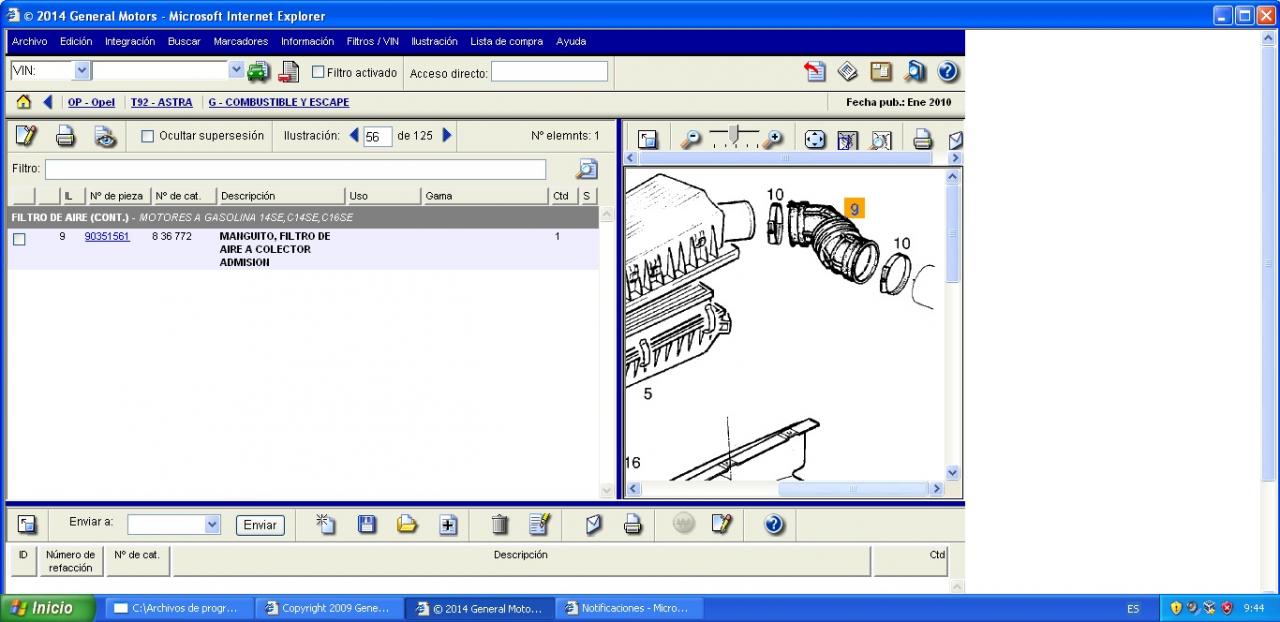
Task: Open the VIN type dropdown
Action: [82, 71]
